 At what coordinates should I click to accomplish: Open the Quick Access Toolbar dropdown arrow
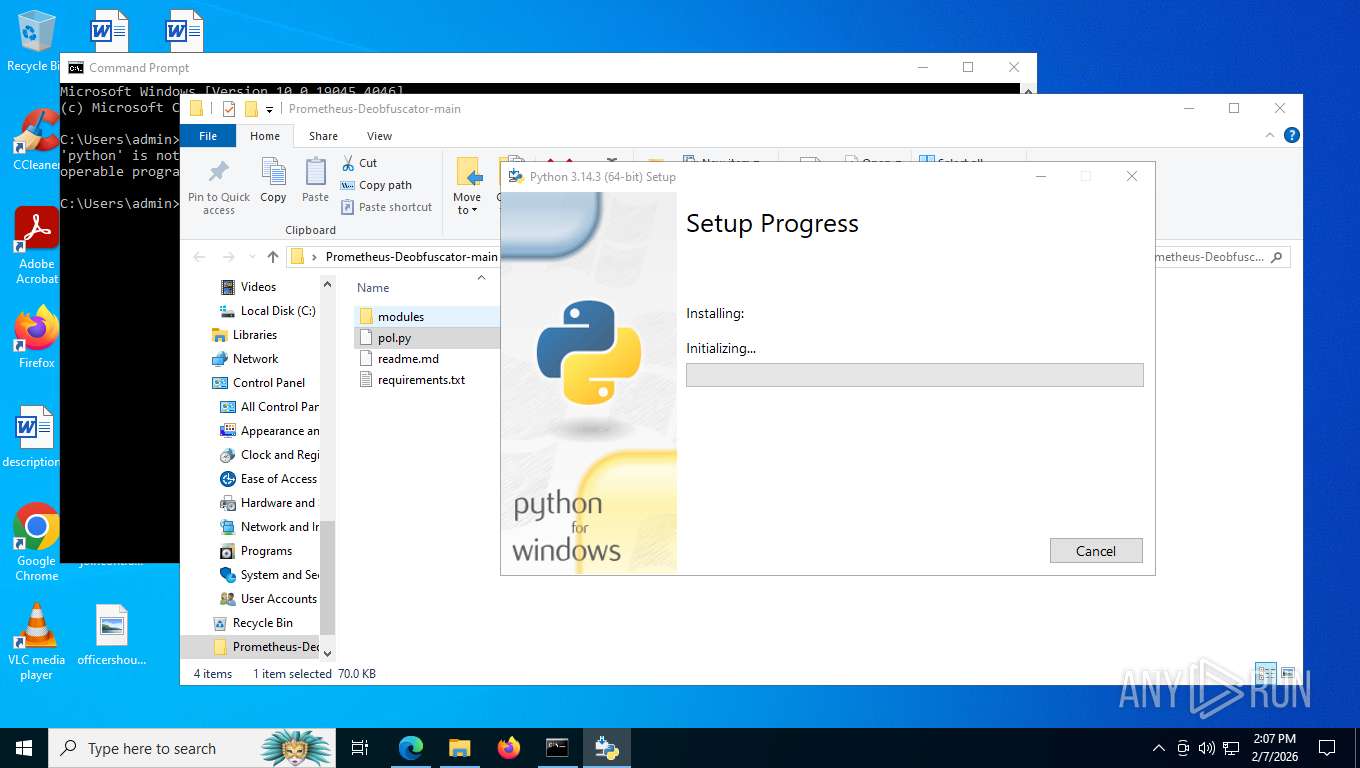(x=271, y=109)
